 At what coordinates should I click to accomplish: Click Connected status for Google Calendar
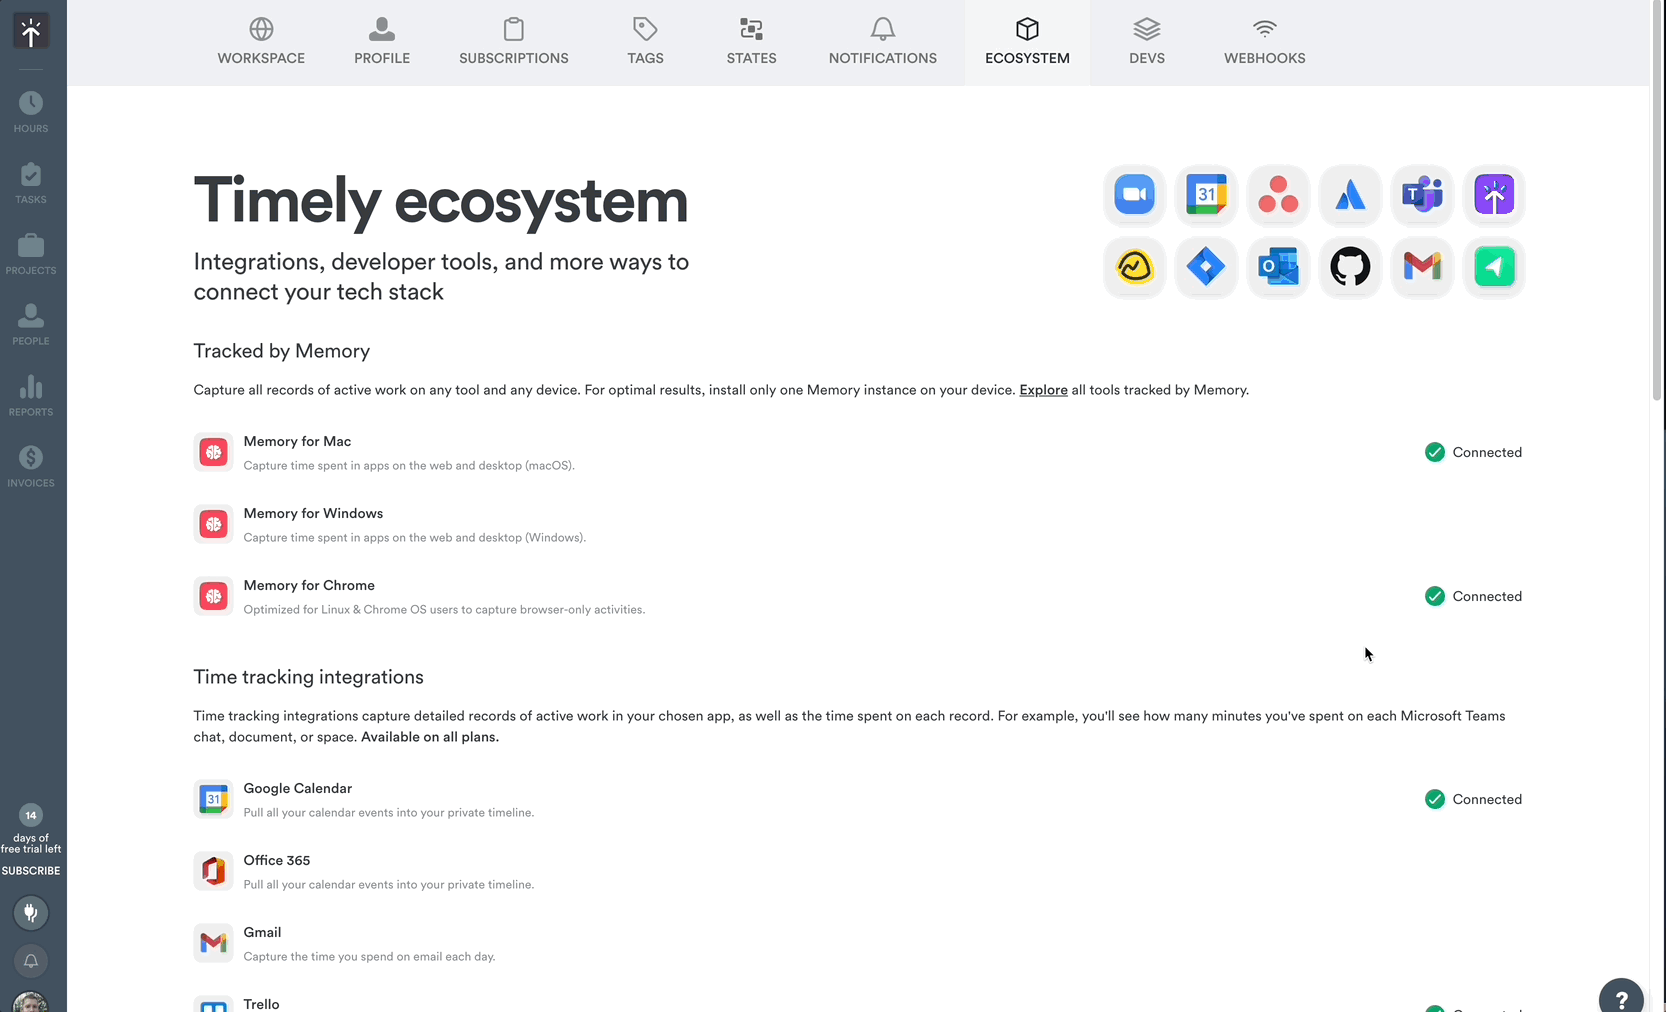click(x=1473, y=799)
